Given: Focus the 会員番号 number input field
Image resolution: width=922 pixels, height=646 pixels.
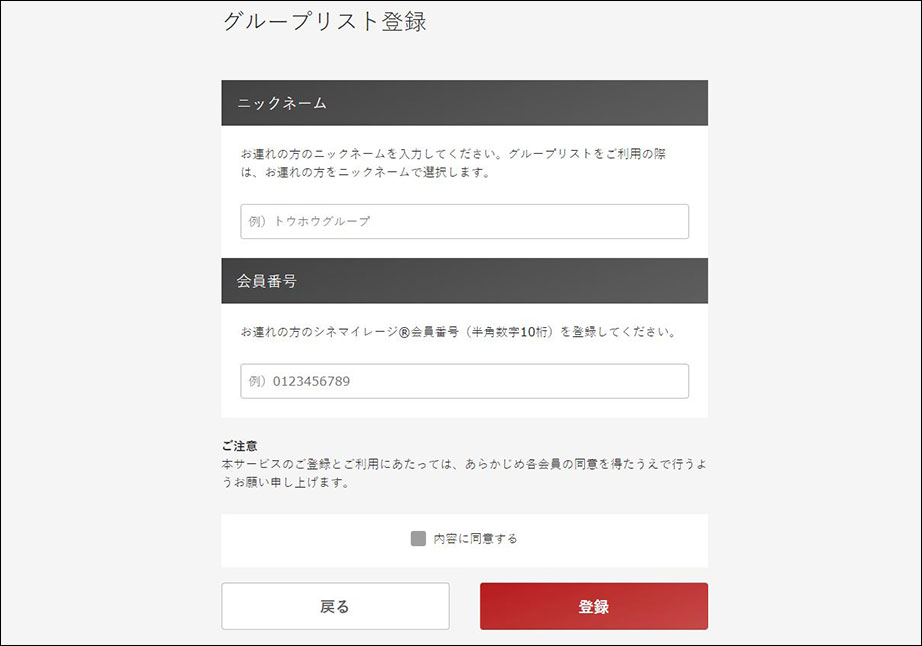Looking at the screenshot, I should point(465,381).
